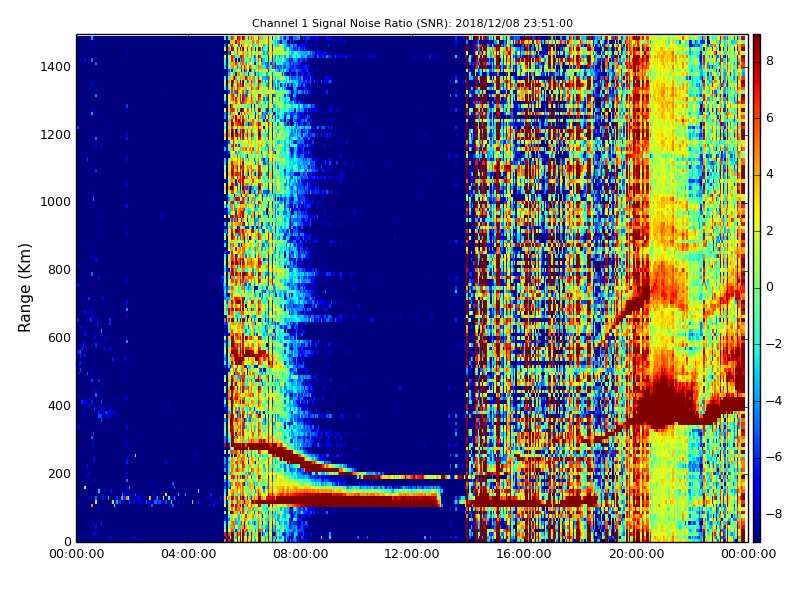Click the y-axis tick label 1400
The image size is (800, 600).
[x=55, y=67]
